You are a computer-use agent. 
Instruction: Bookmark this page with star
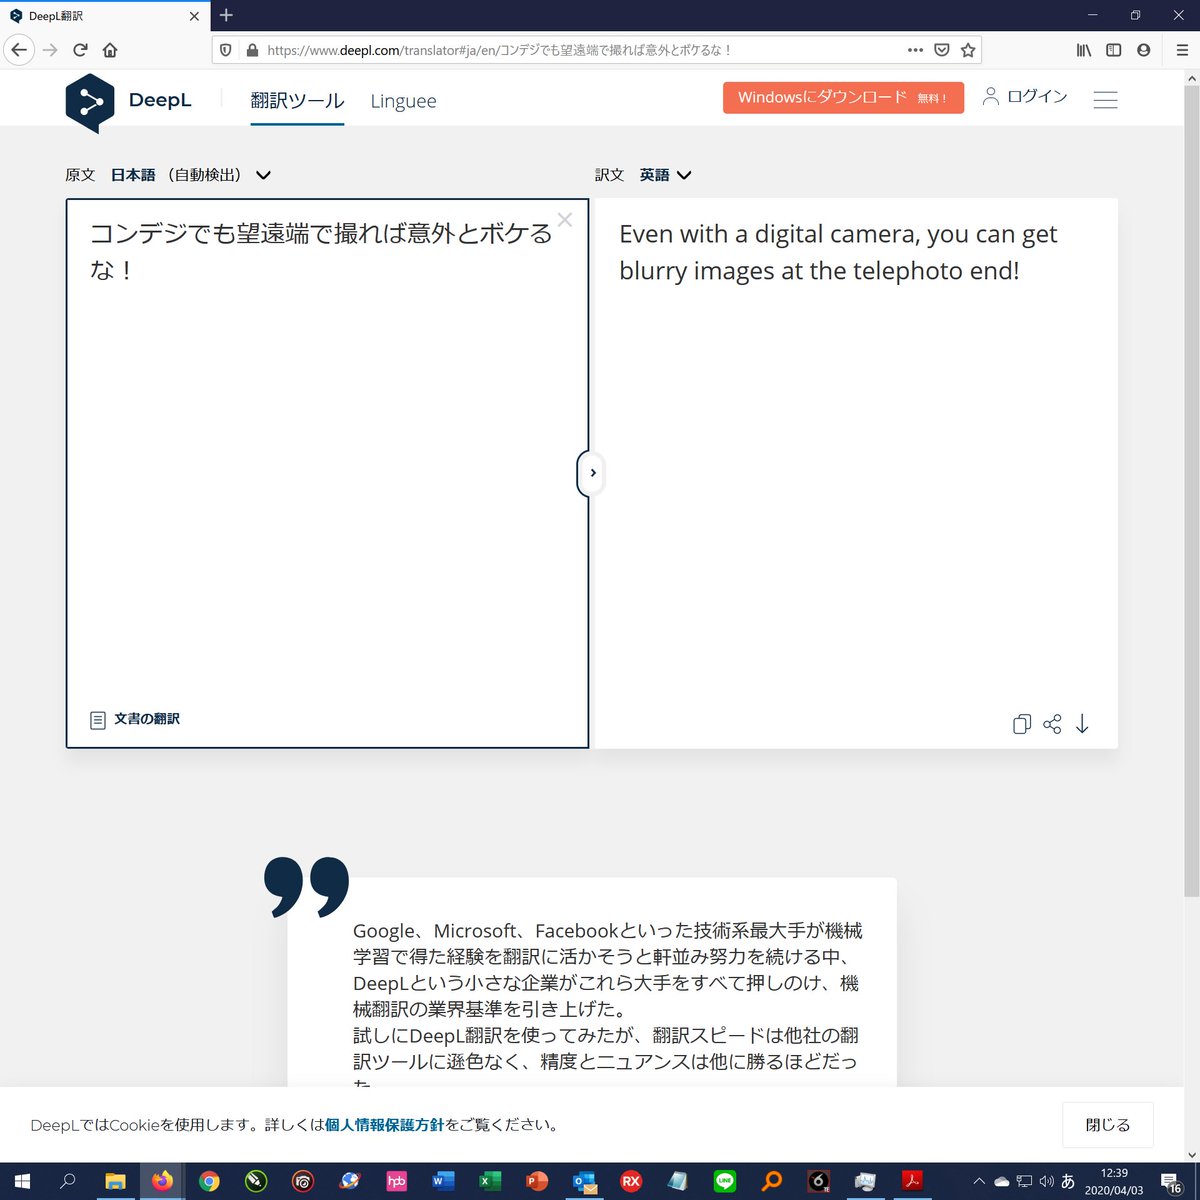(968, 50)
